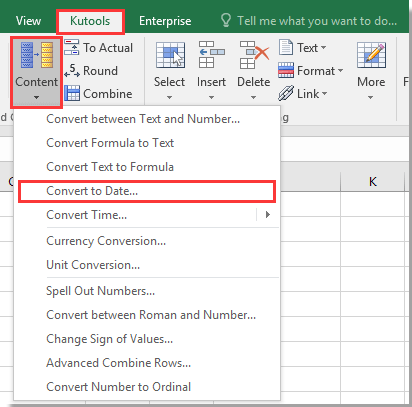Click the lightbulb Tell me icon

coord(226,20)
